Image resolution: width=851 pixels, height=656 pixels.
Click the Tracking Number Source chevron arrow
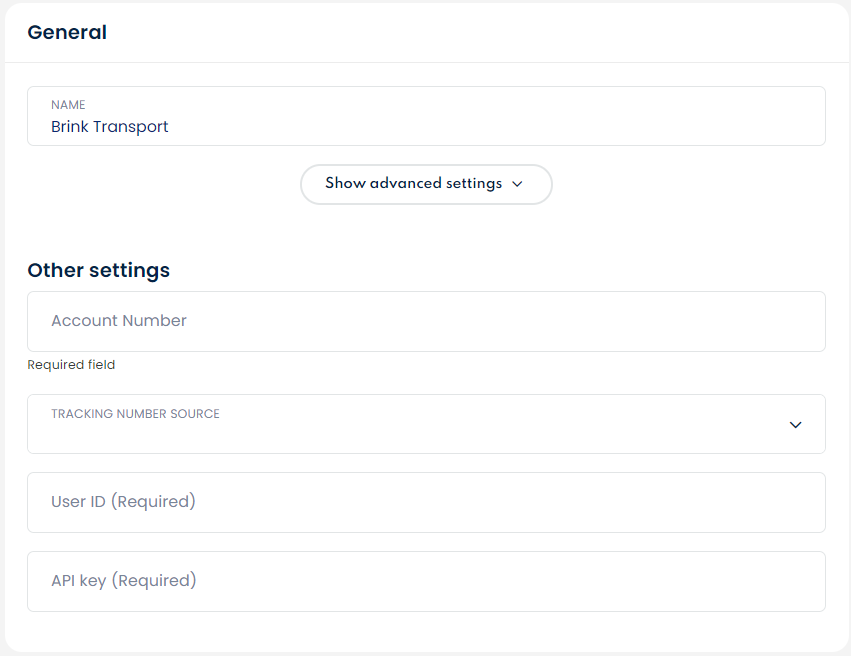795,424
